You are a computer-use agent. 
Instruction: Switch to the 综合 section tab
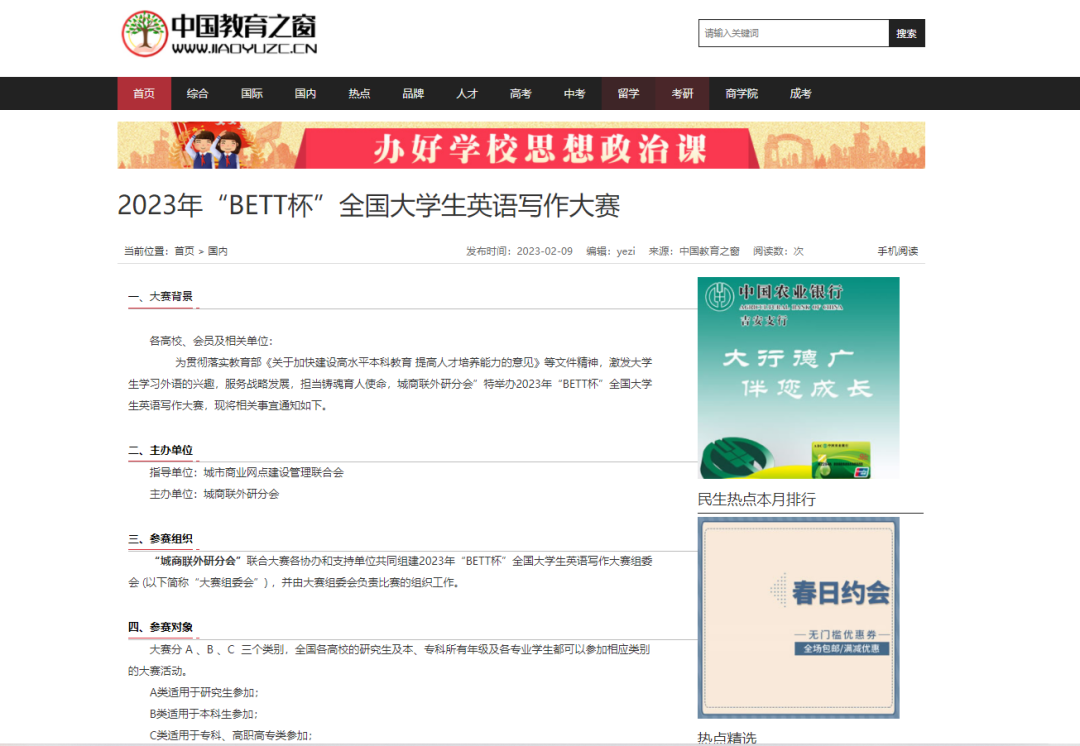click(197, 93)
